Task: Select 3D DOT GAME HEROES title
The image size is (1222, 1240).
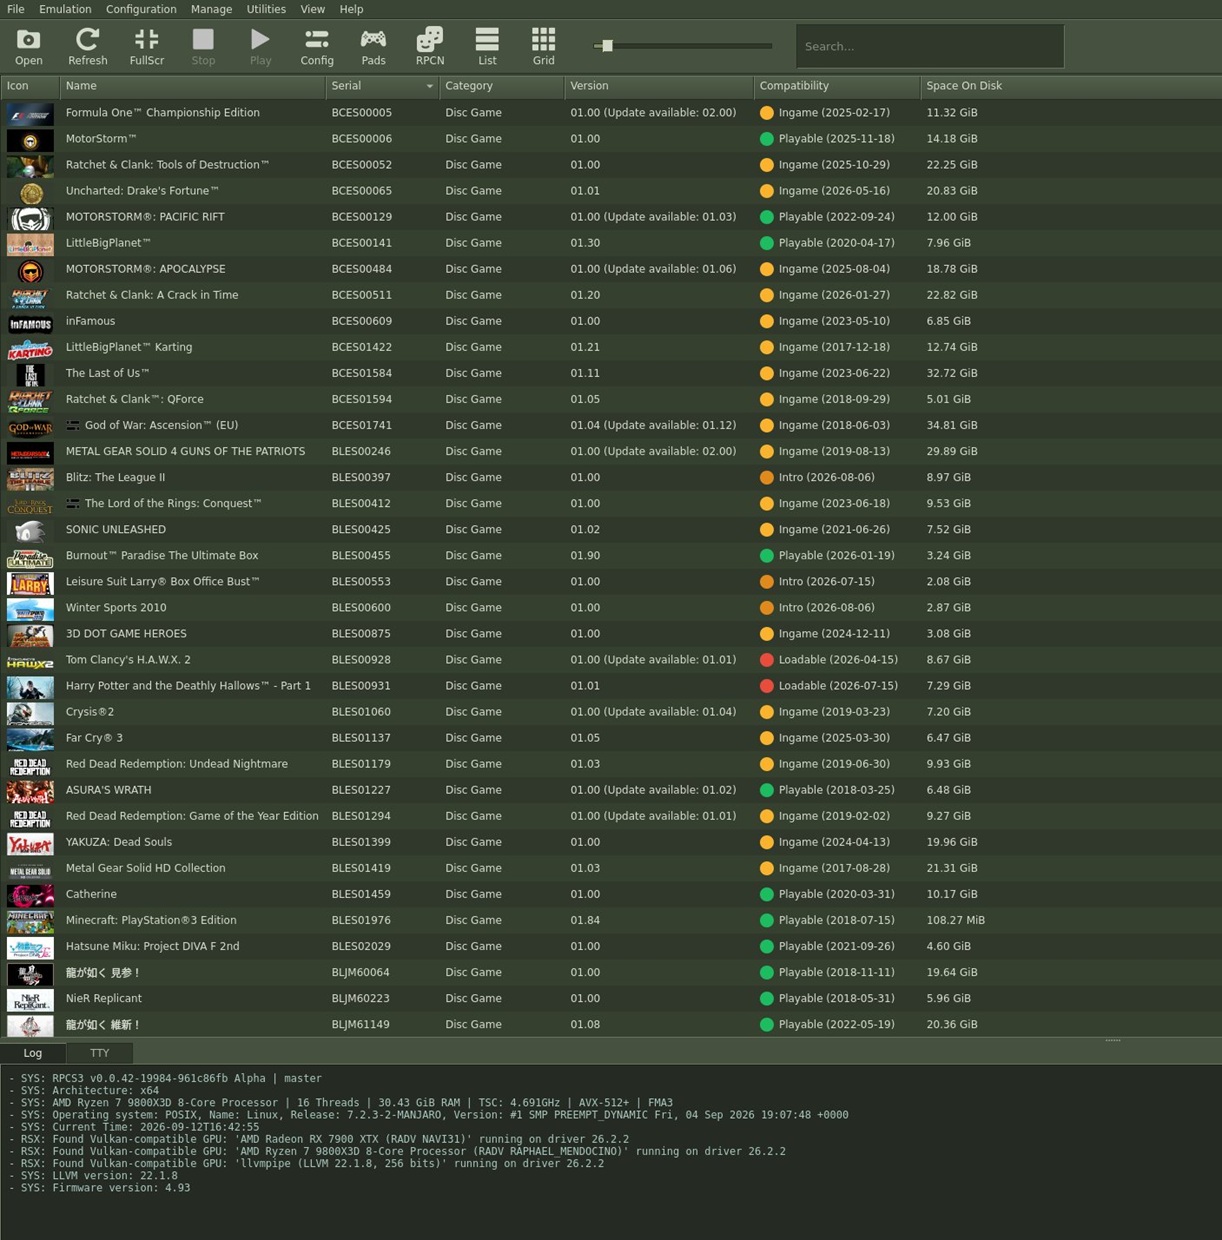Action: point(126,634)
